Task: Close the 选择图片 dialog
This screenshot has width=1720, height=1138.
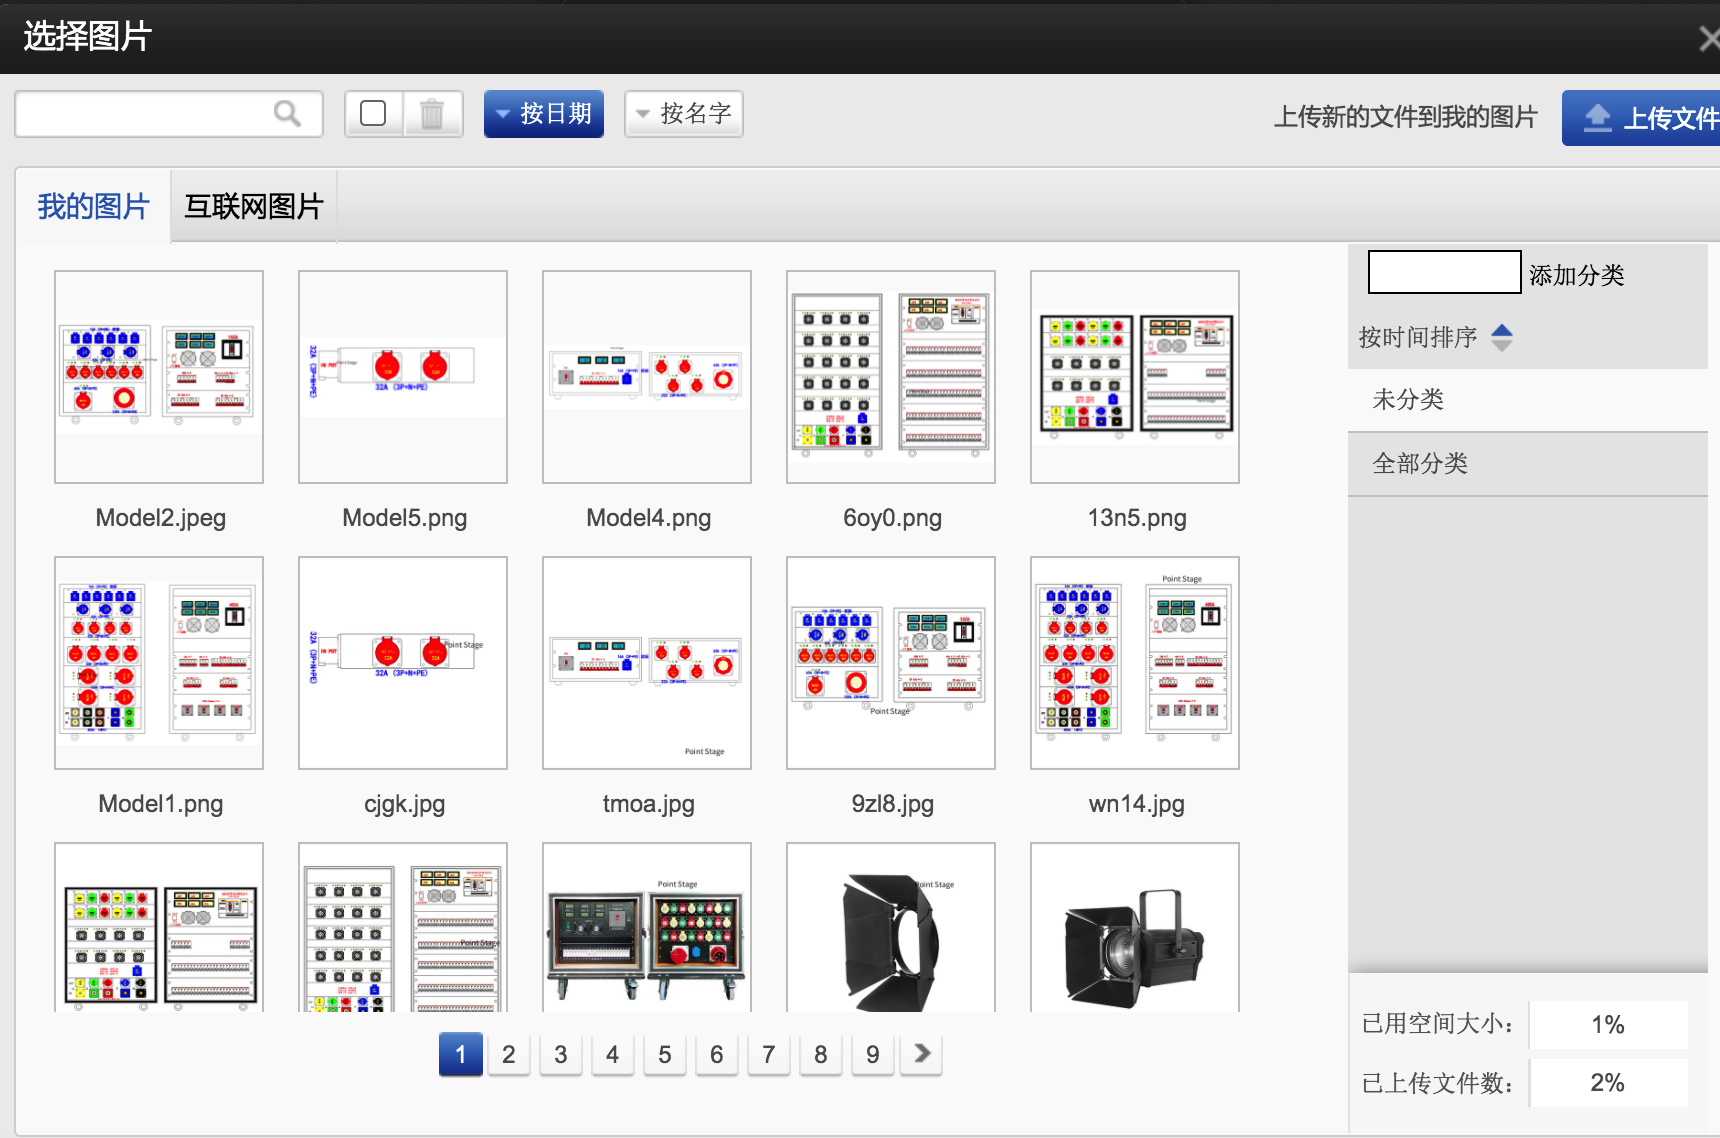Action: point(1708,39)
